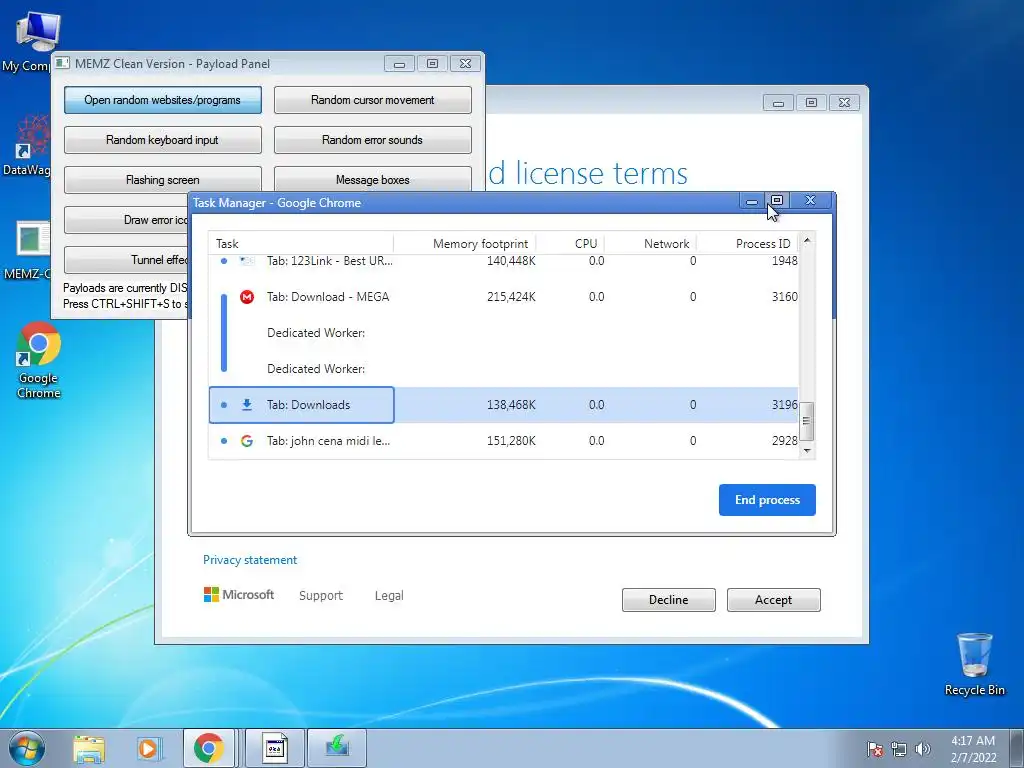This screenshot has width=1024, height=768.
Task: Click the 138,468K memory value
Action: (x=511, y=405)
